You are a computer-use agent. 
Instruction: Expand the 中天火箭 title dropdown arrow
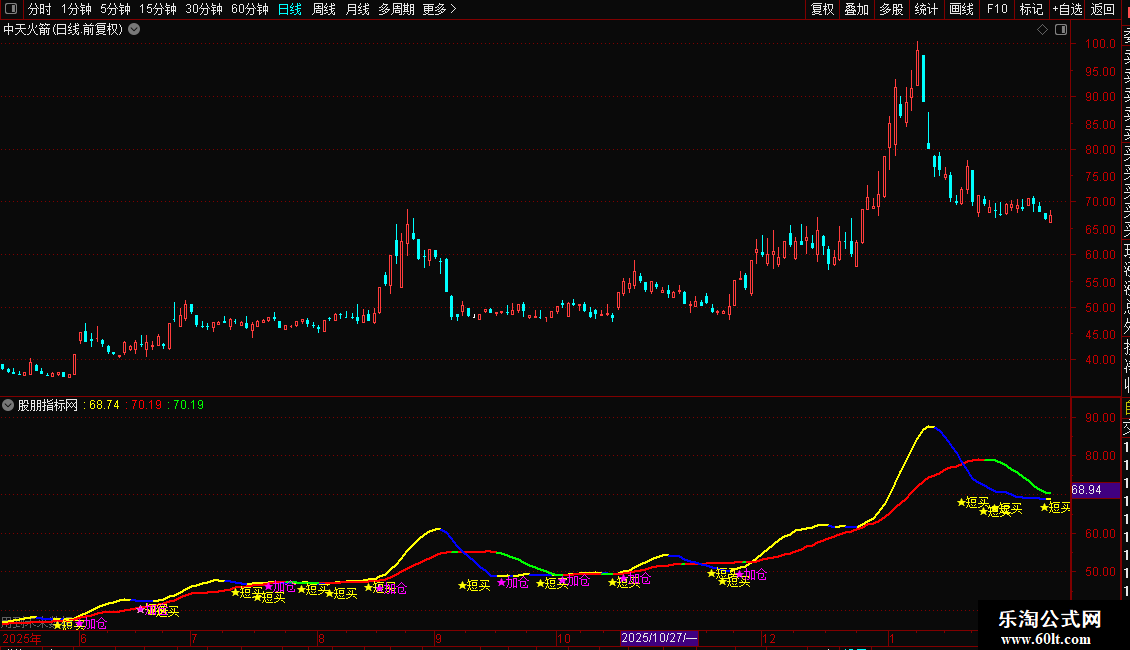(134, 30)
